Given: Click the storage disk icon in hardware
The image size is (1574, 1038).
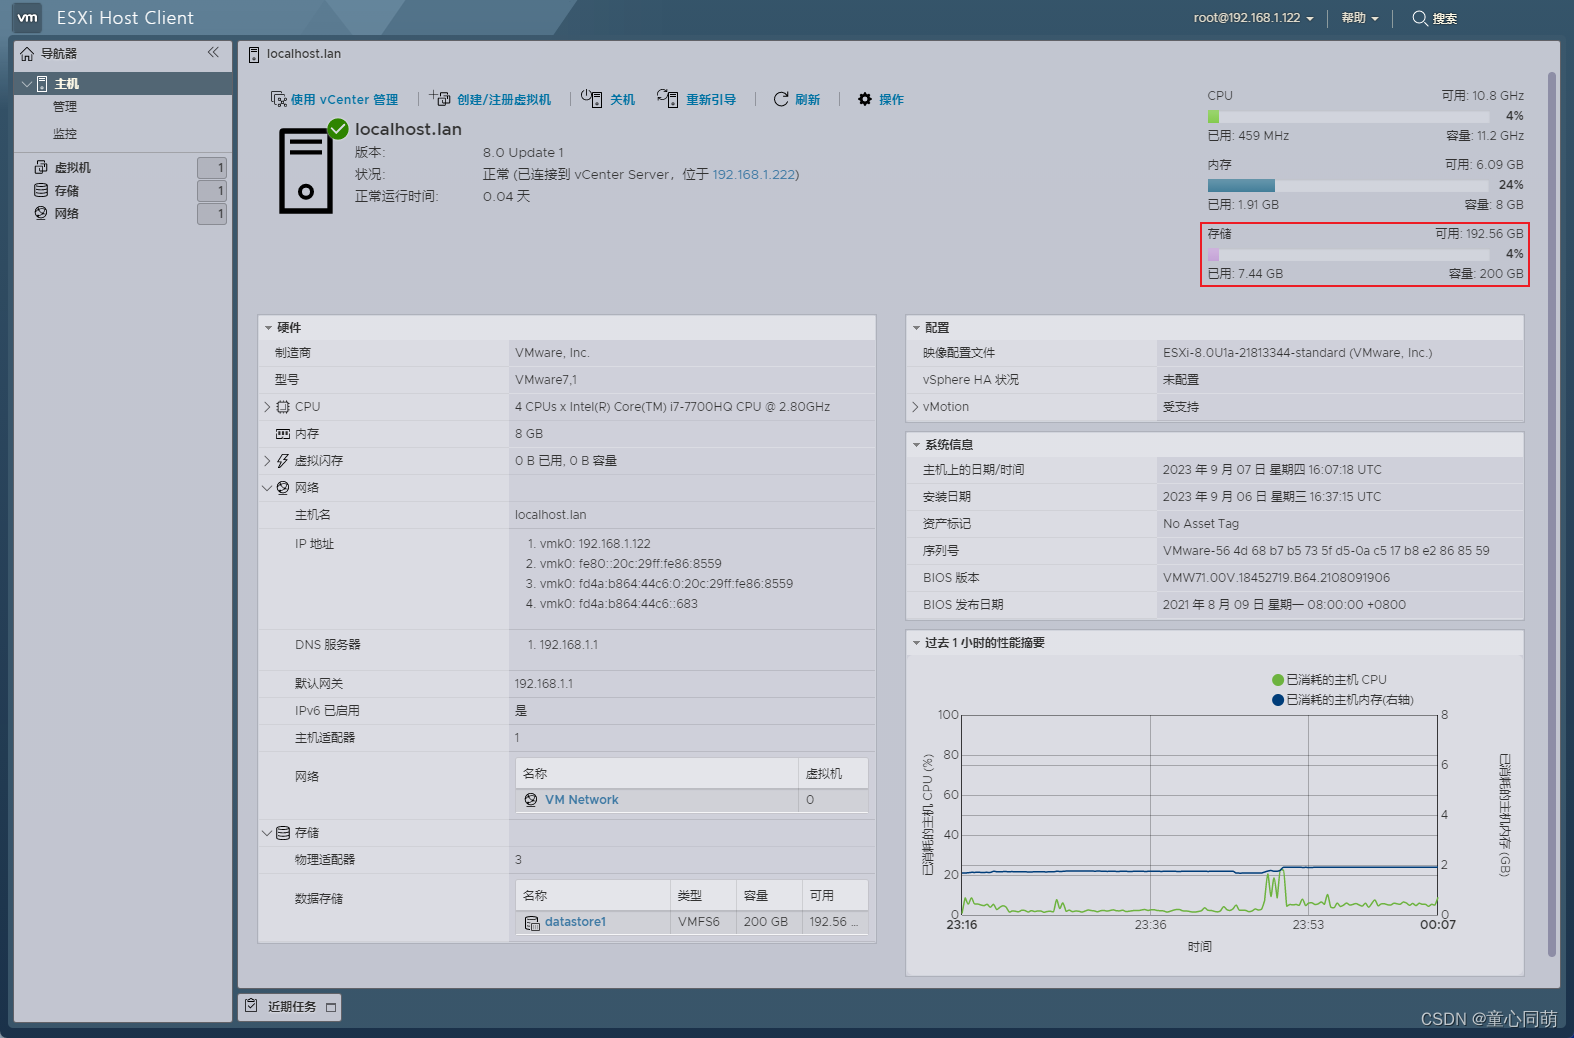Looking at the screenshot, I should [283, 833].
